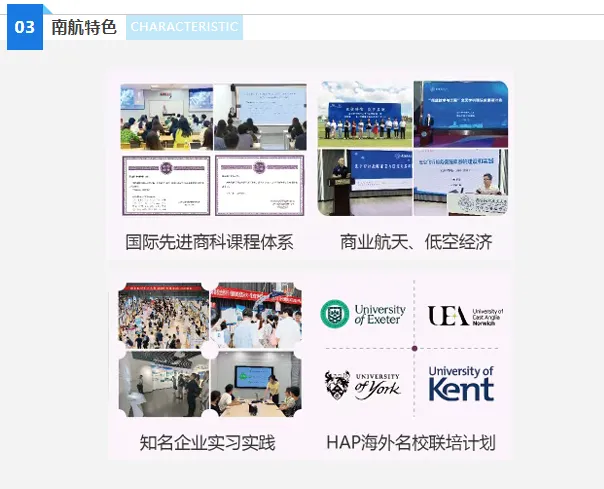The image size is (604, 489).
Task: Open the photo of man at dark podium
Action: pyautogui.click(x=365, y=182)
